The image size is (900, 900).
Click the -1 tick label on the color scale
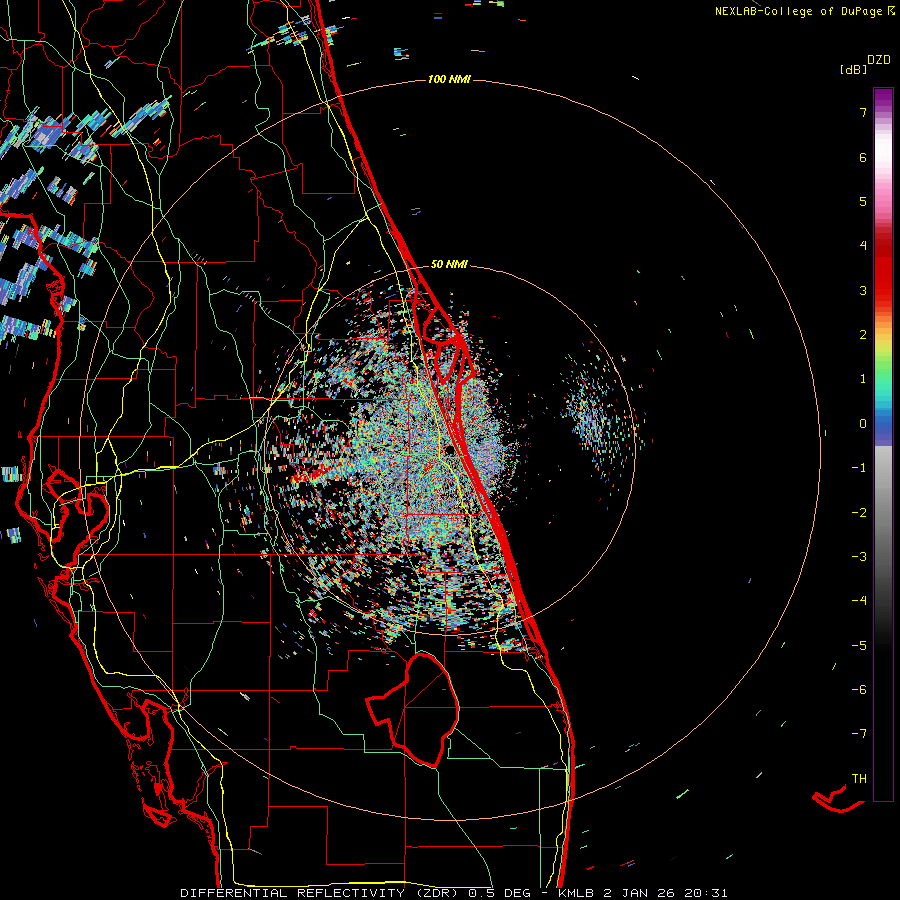859,468
